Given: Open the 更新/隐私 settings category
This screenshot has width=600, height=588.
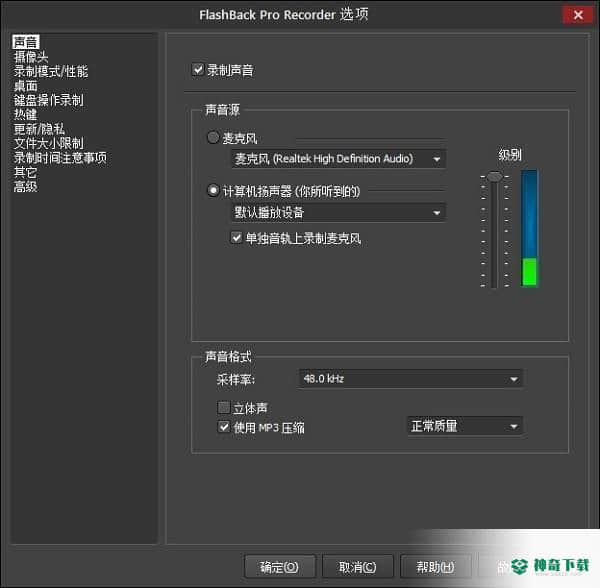Looking at the screenshot, I should [39, 129].
